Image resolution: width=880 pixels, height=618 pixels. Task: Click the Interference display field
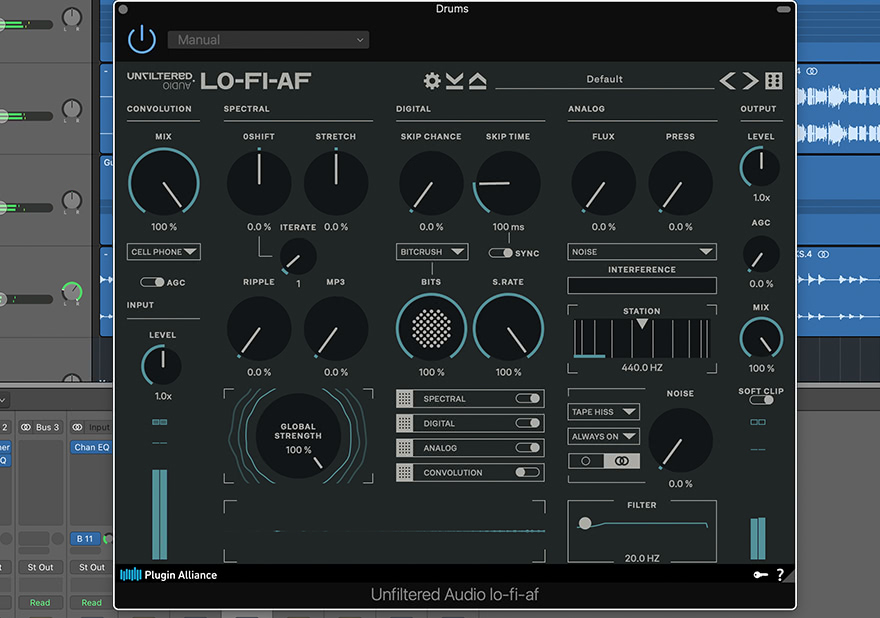(x=642, y=285)
